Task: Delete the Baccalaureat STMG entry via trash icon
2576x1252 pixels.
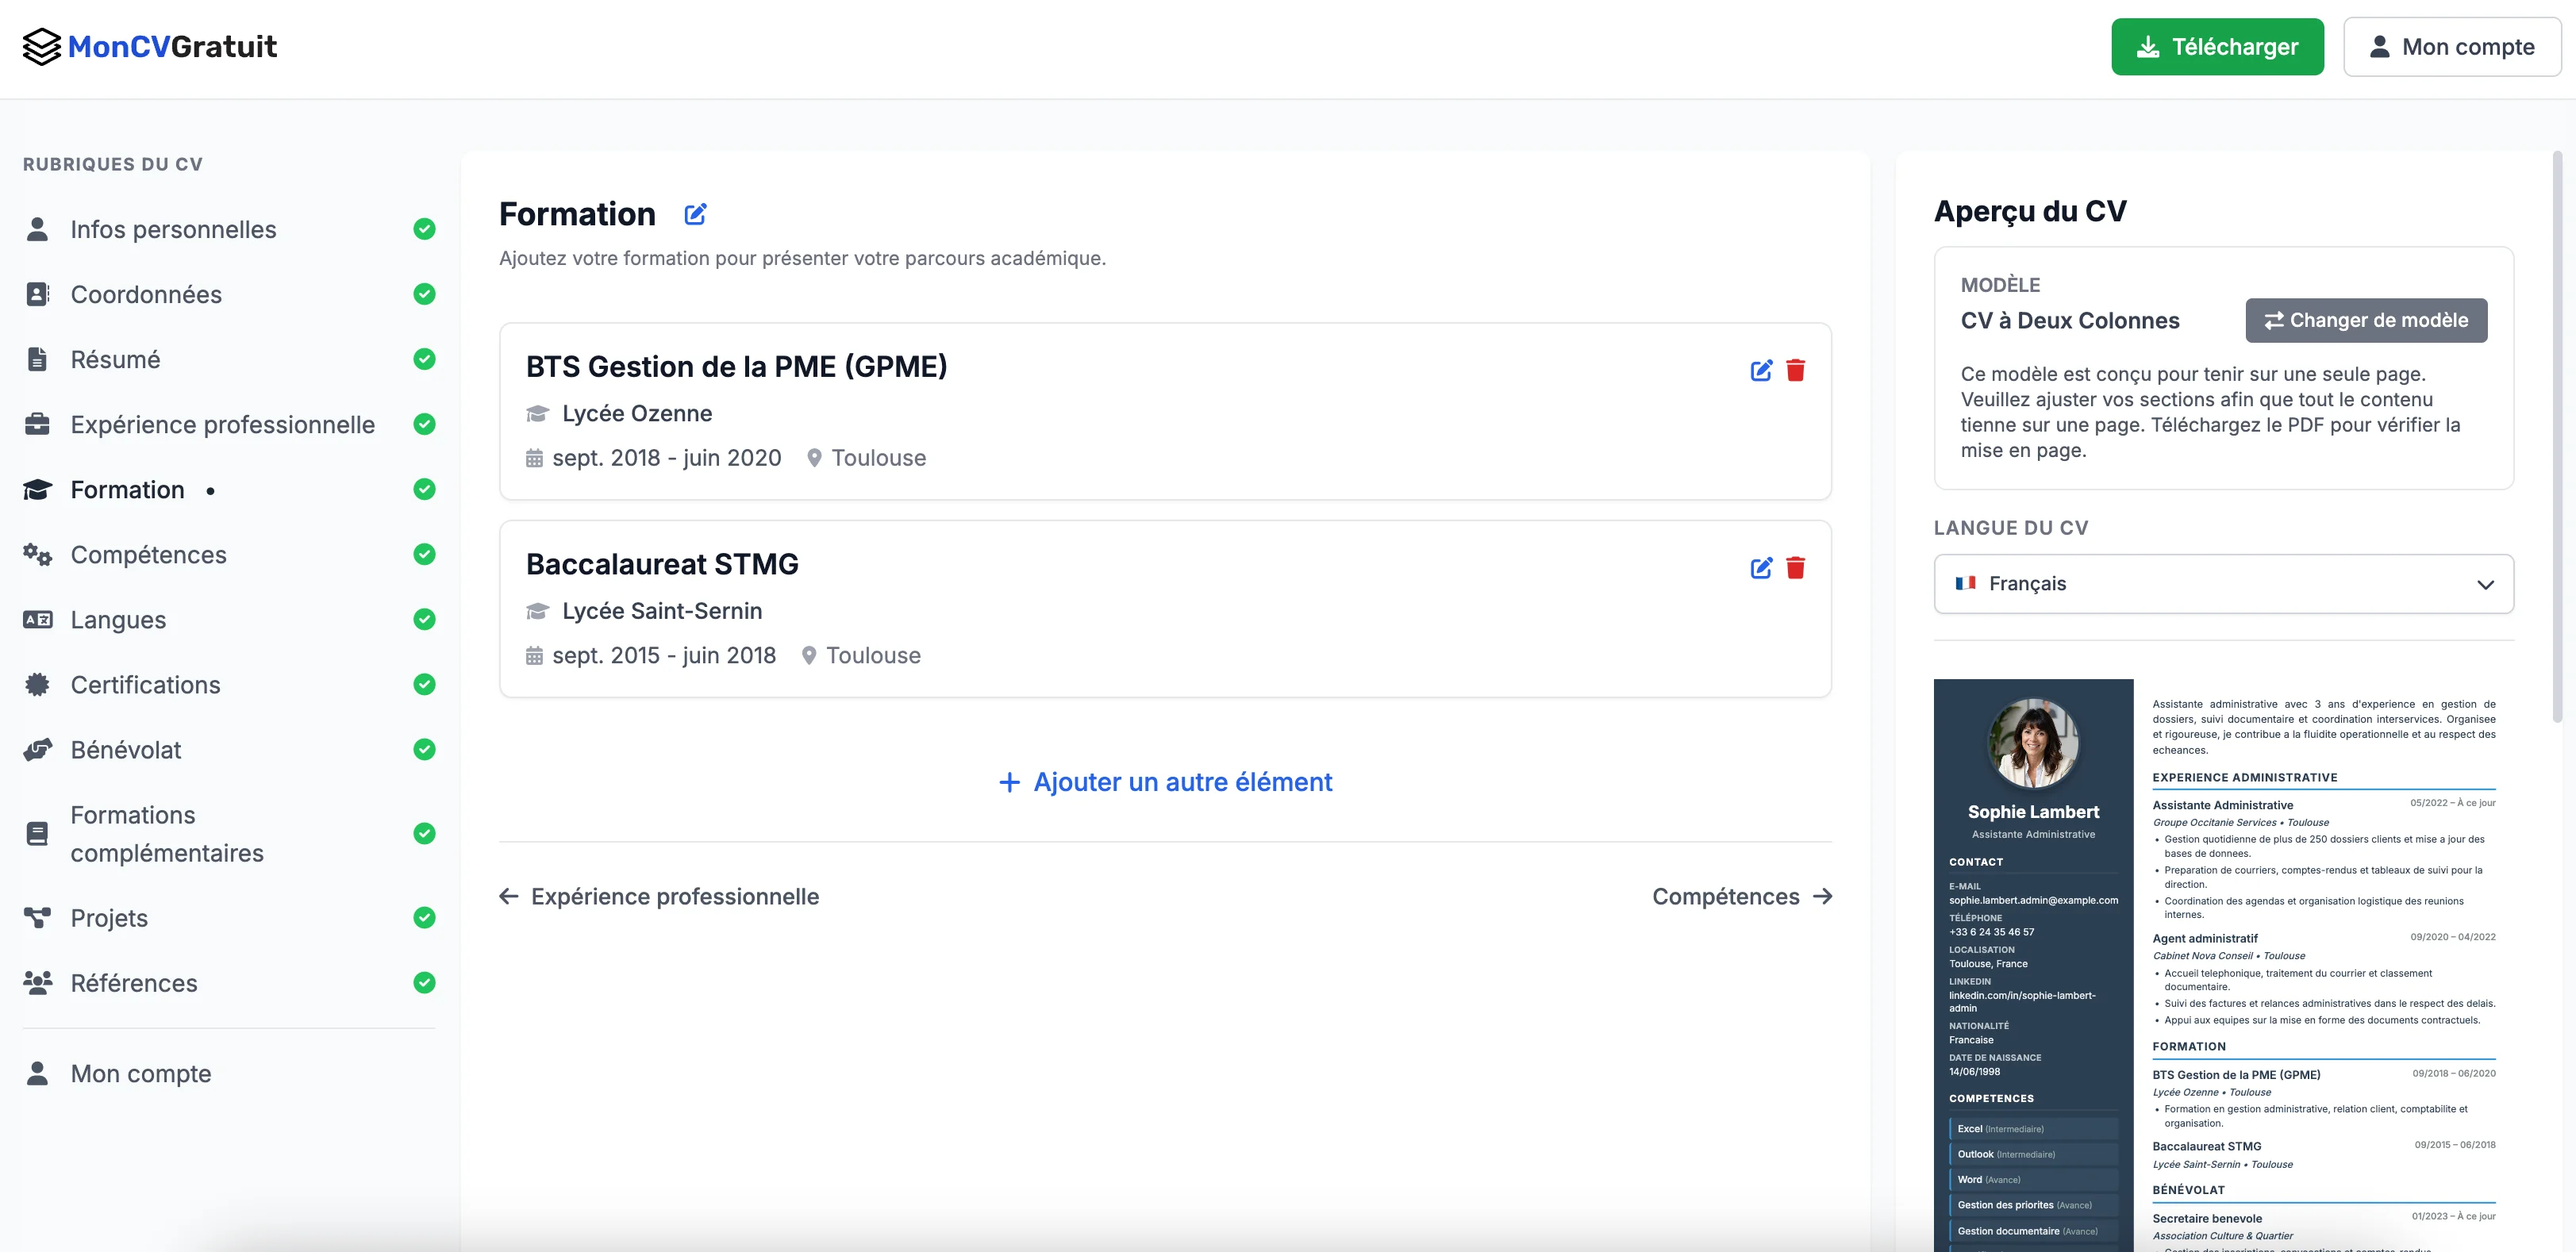Action: point(1796,567)
